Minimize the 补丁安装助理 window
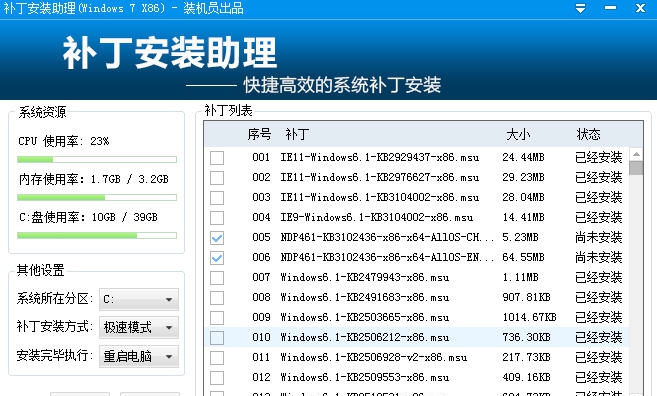 click(610, 8)
